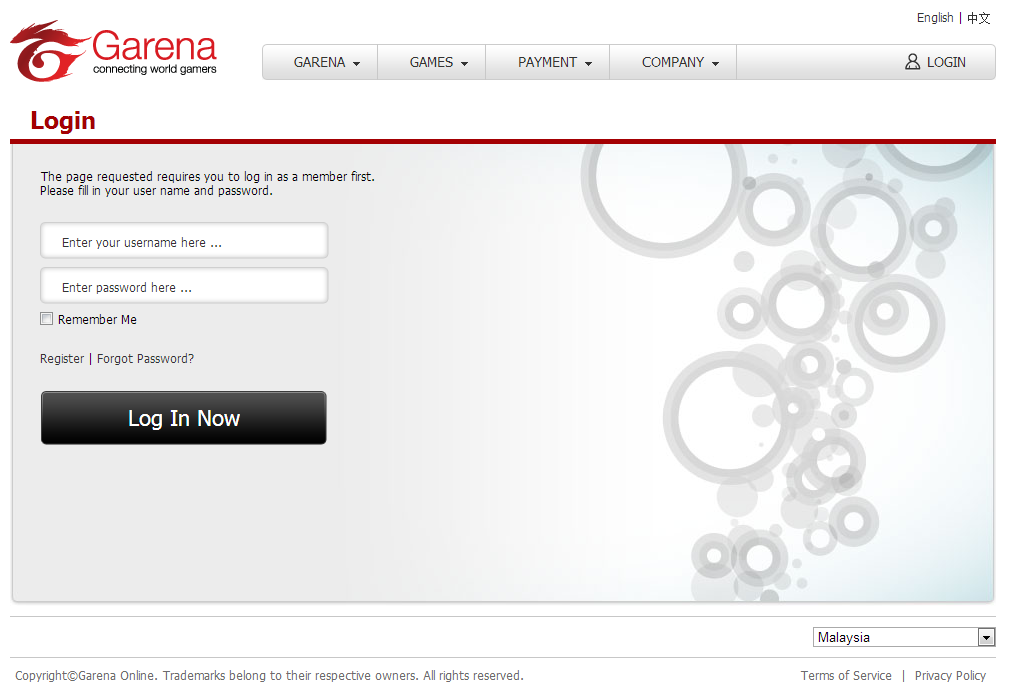Follow the Forgot Password? link
This screenshot has width=1023, height=693.
pyautogui.click(x=145, y=359)
